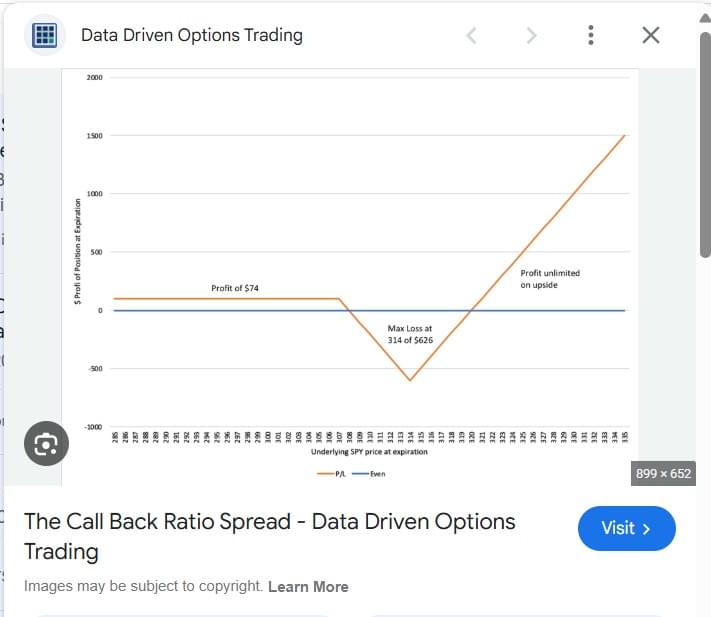Click the Data Driven Options Trading source name
This screenshot has width=711, height=617.
(x=192, y=35)
